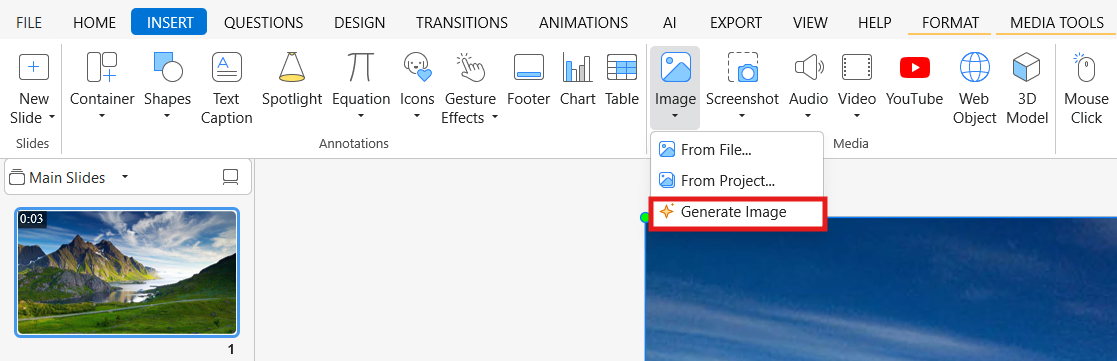Switch to the HOME tab
1117x361 pixels.
coord(94,23)
